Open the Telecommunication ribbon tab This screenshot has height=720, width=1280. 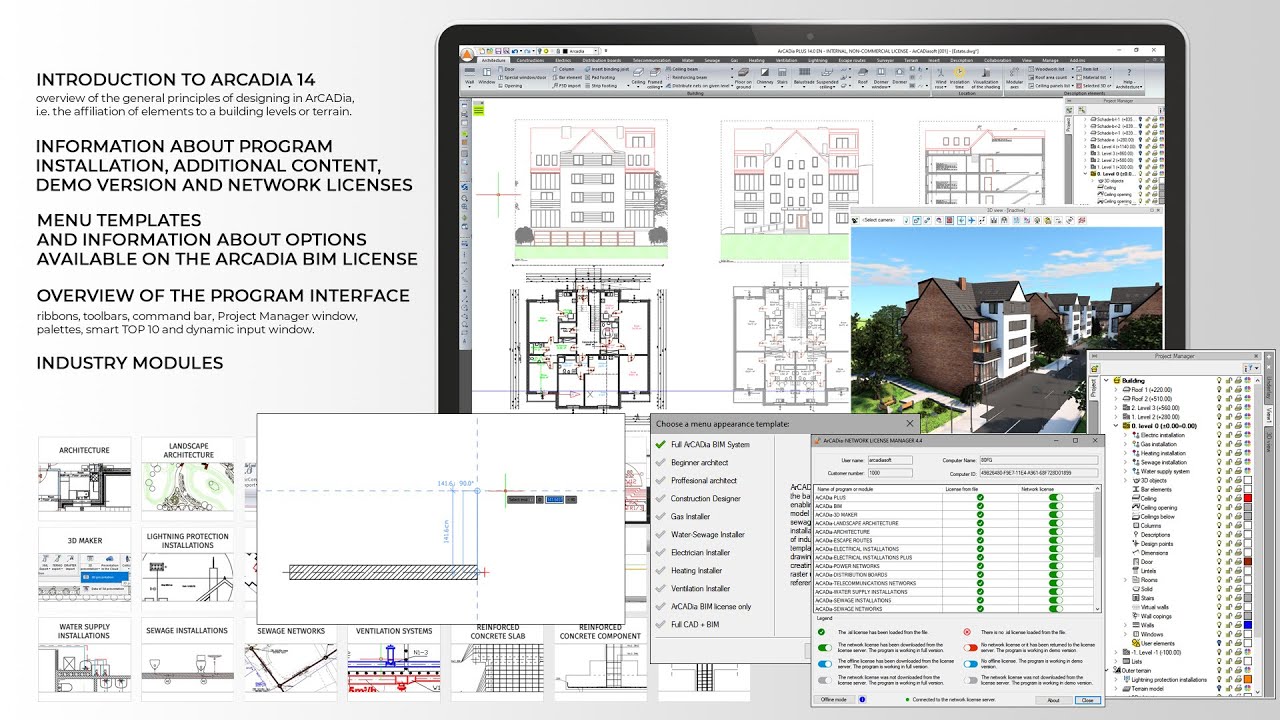(x=652, y=60)
